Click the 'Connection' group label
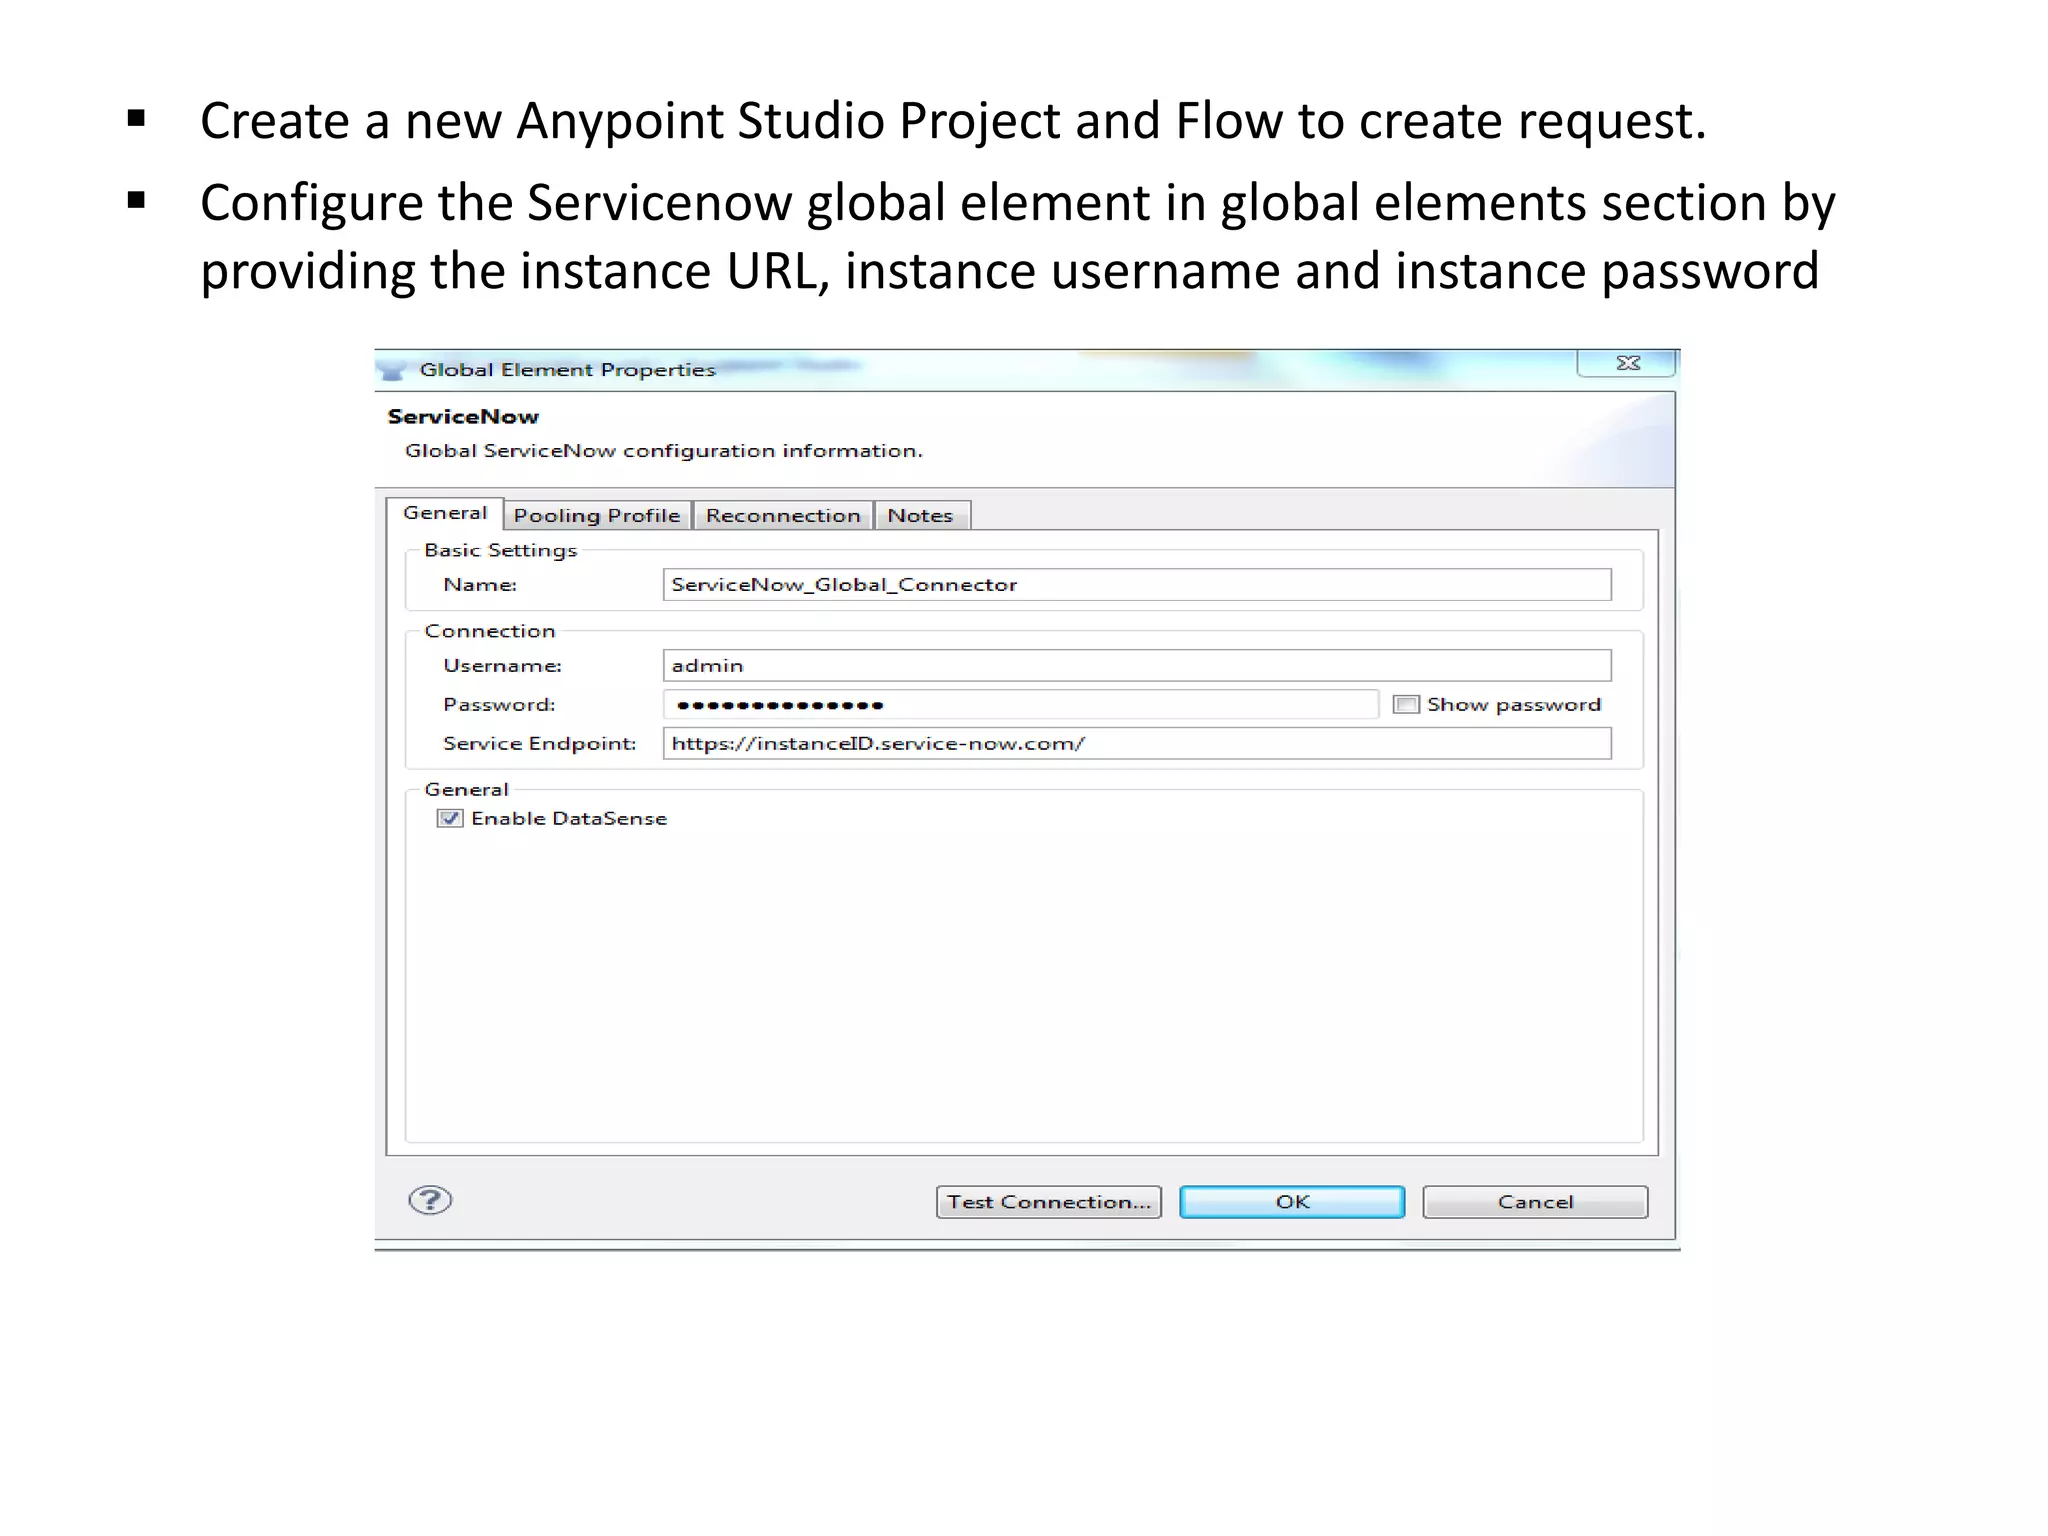 pyautogui.click(x=489, y=631)
